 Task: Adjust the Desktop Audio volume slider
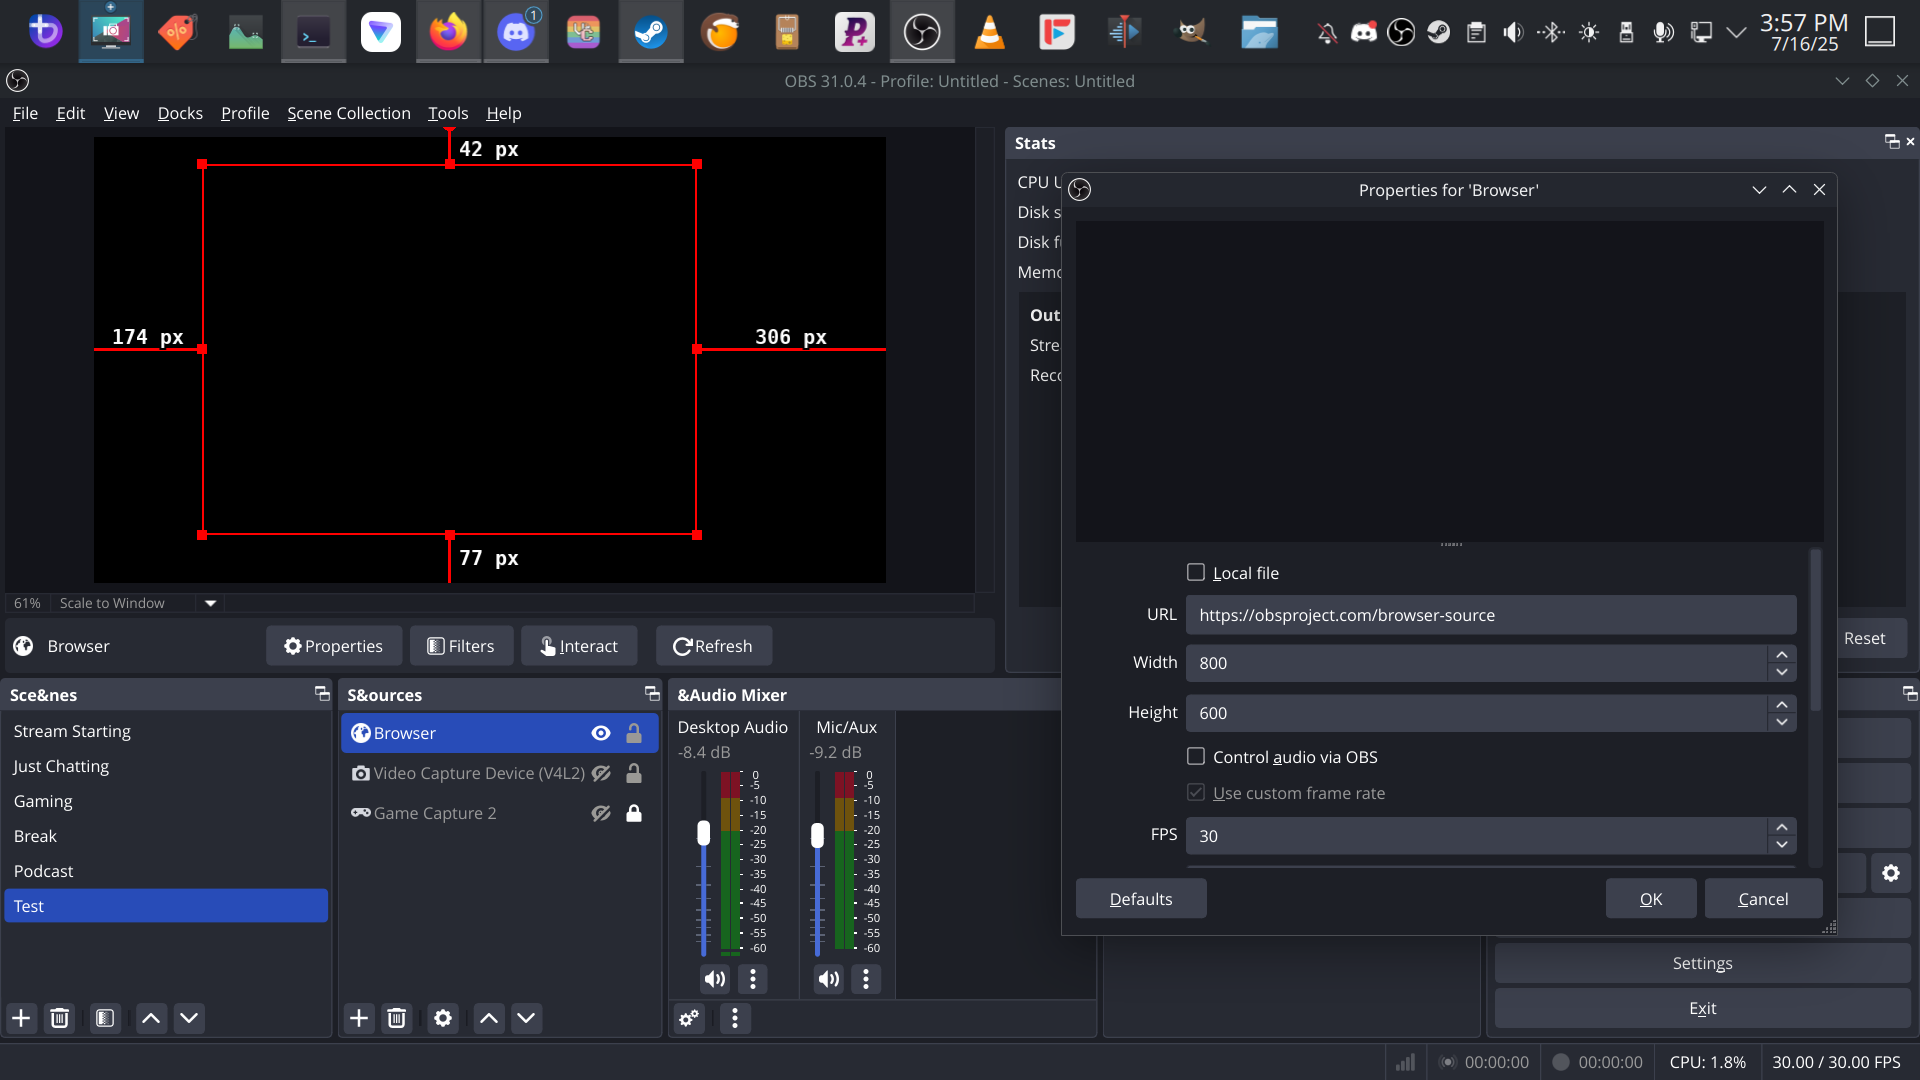704,833
